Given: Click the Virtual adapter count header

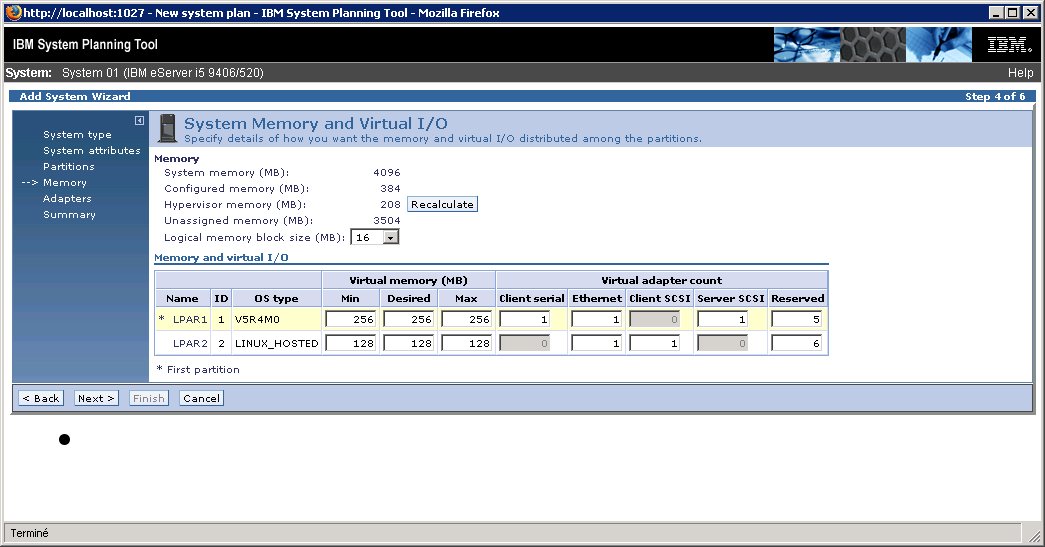Looking at the screenshot, I should tap(662, 280).
